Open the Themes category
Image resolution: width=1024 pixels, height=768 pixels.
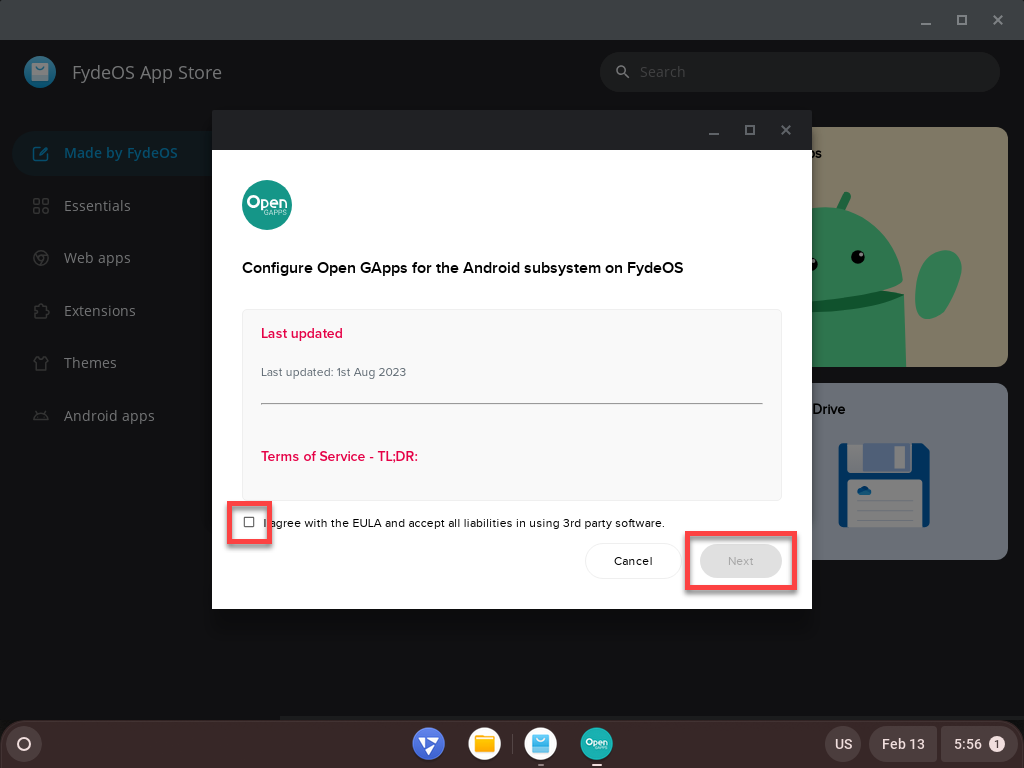[90, 363]
